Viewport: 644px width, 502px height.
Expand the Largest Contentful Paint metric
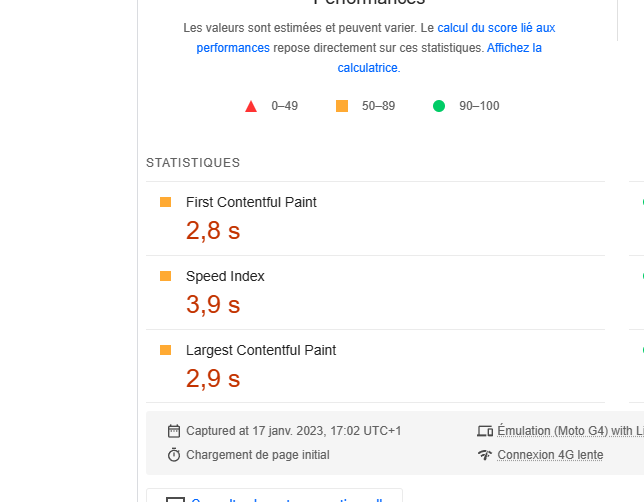tap(261, 350)
